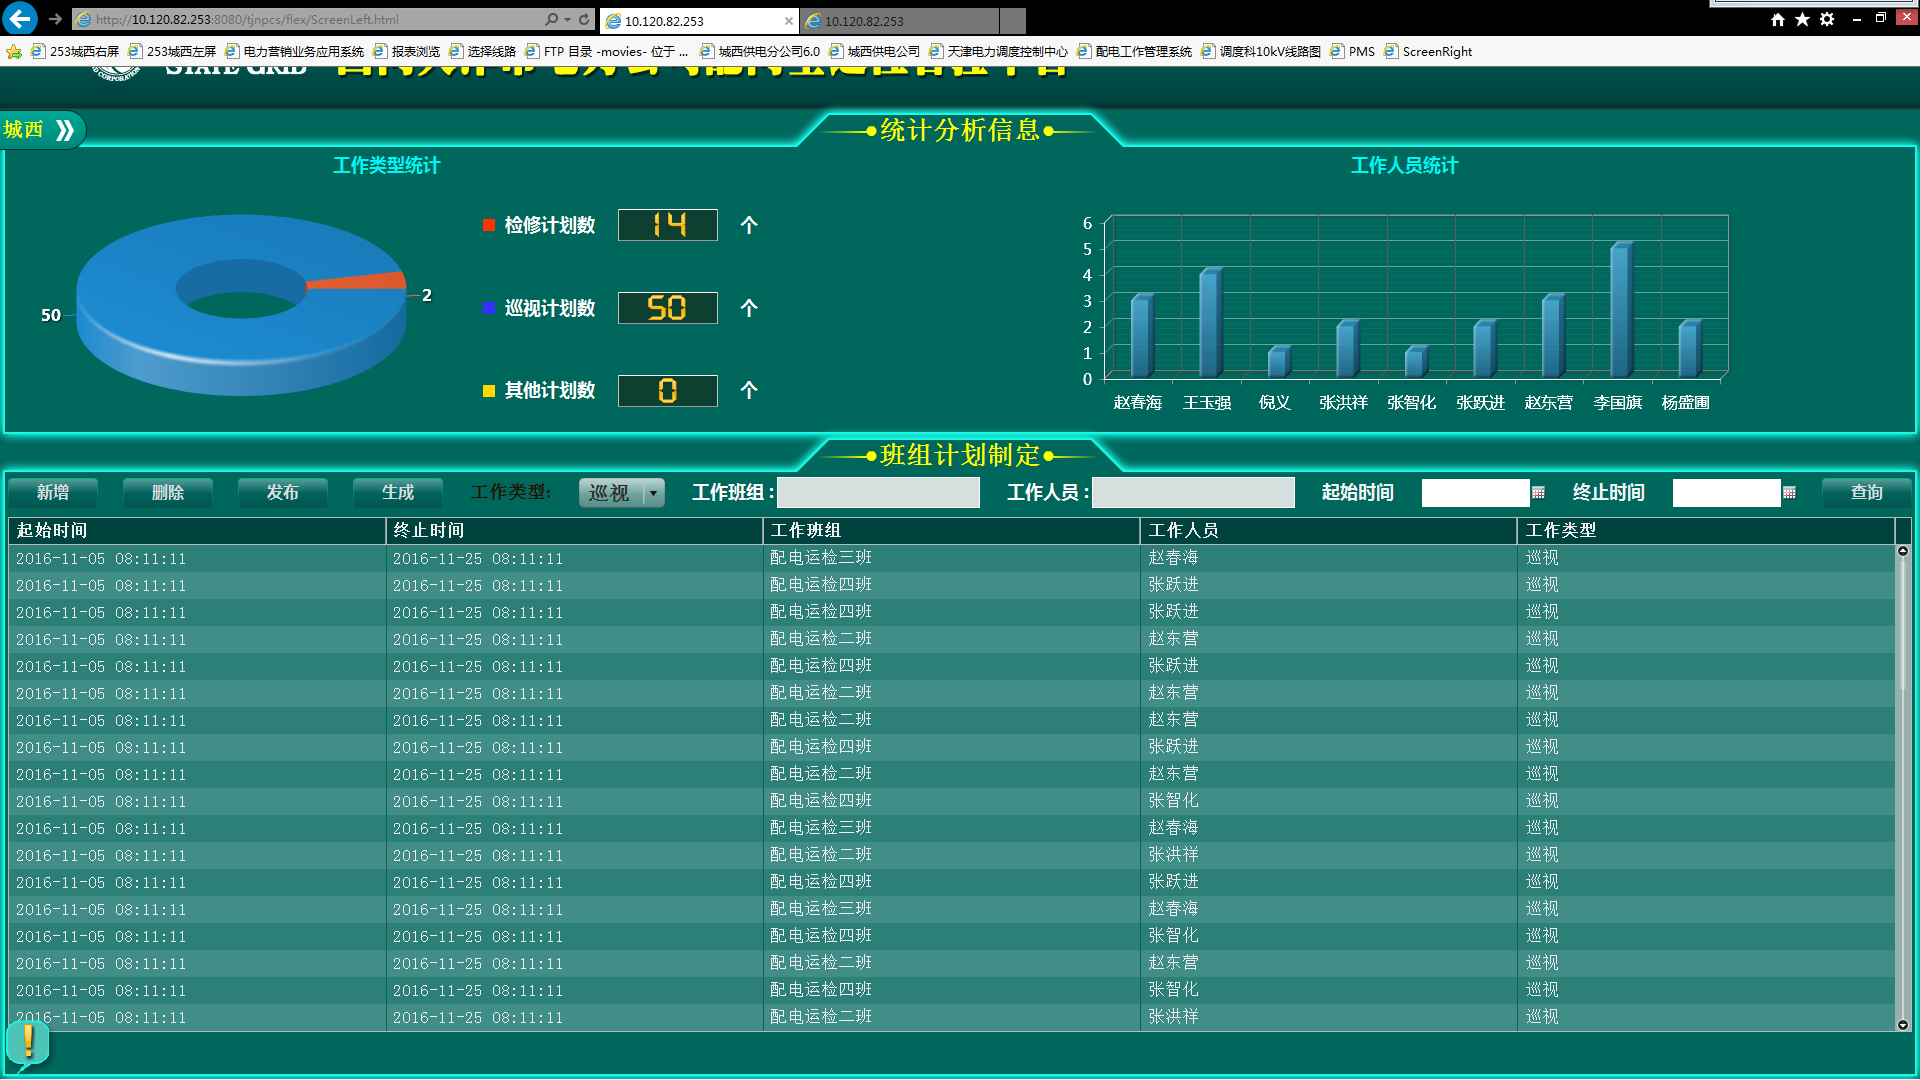The width and height of the screenshot is (1920, 1080).
Task: Open browser settings gear icon
Action: pyautogui.click(x=1827, y=19)
